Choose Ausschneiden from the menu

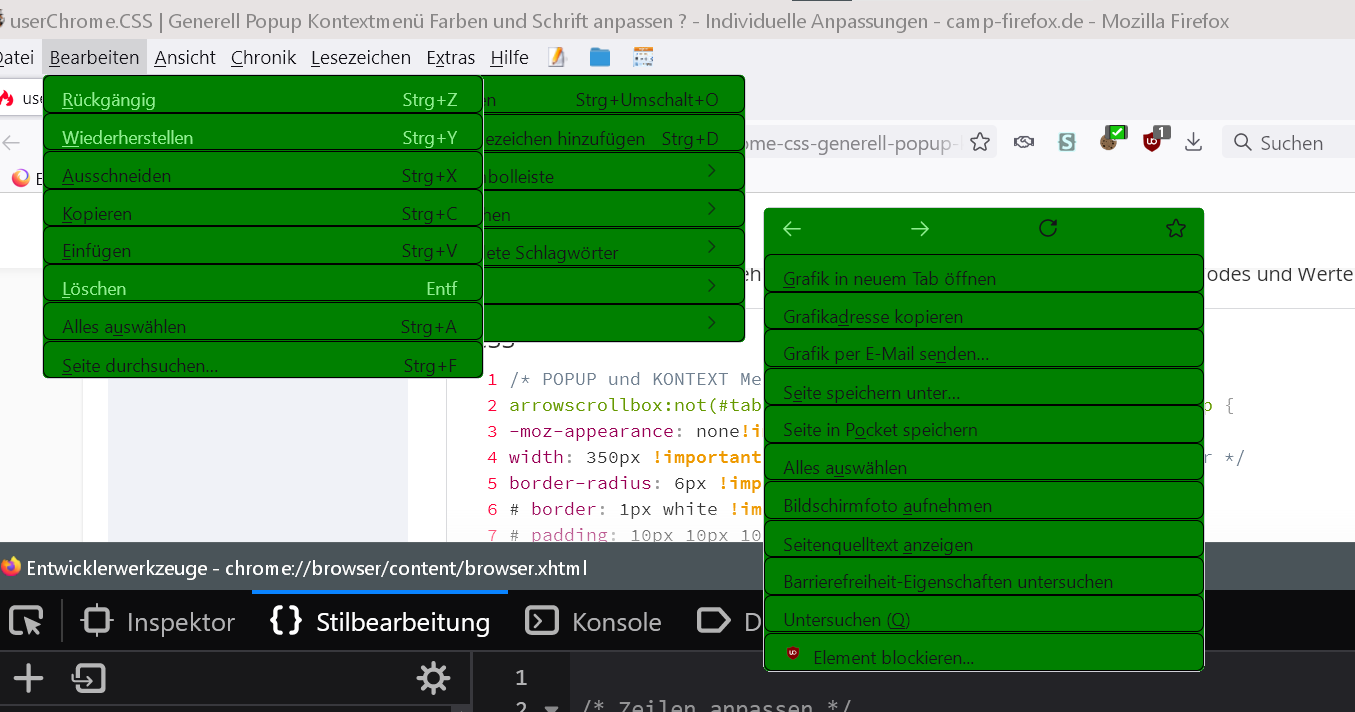pos(263,171)
